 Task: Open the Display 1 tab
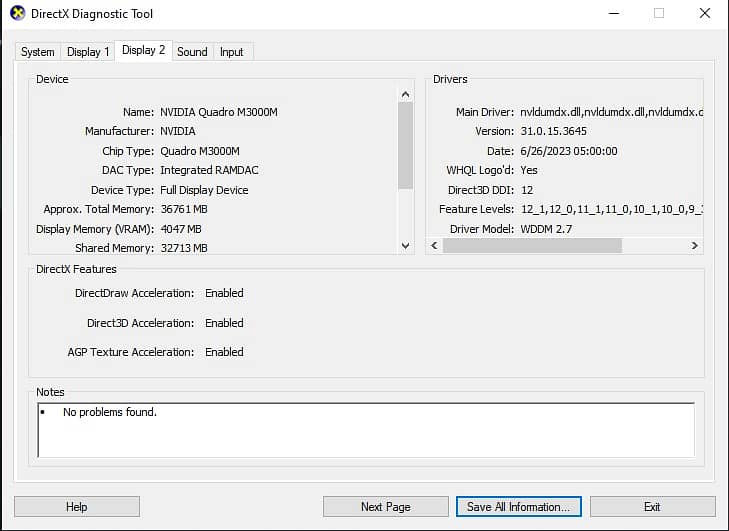click(88, 52)
